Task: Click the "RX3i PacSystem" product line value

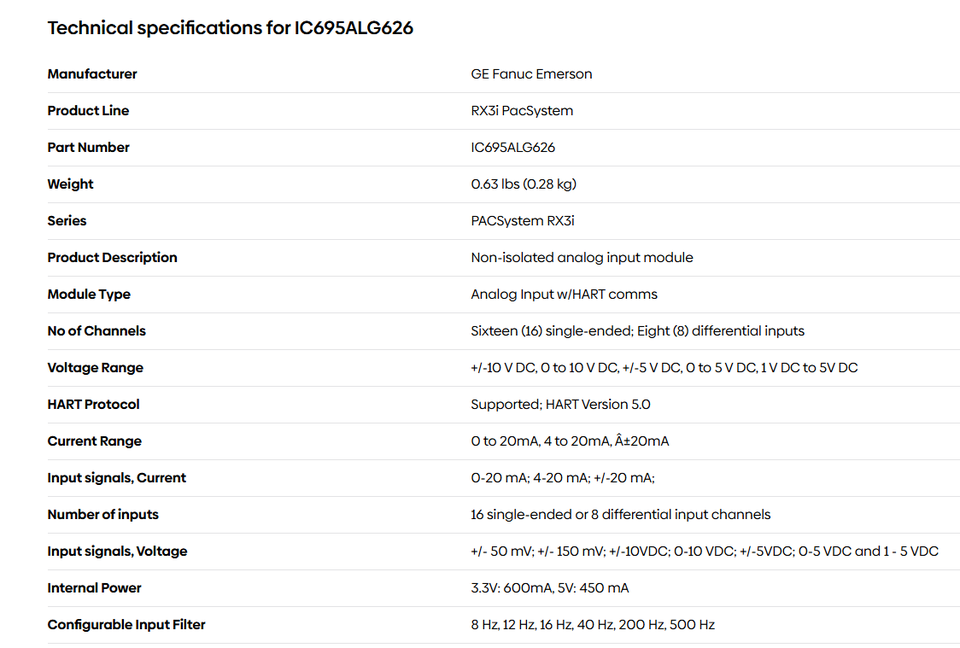Action: pyautogui.click(x=522, y=111)
